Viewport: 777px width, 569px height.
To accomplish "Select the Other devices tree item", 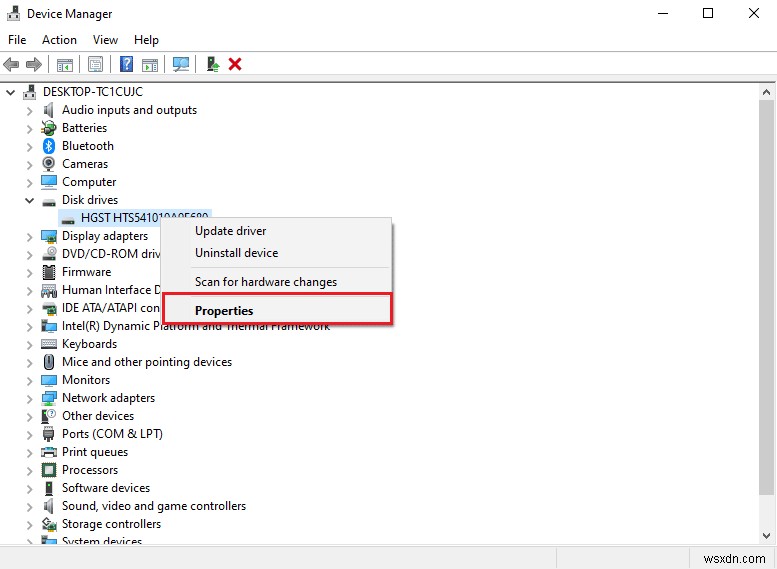I will pyautogui.click(x=98, y=416).
